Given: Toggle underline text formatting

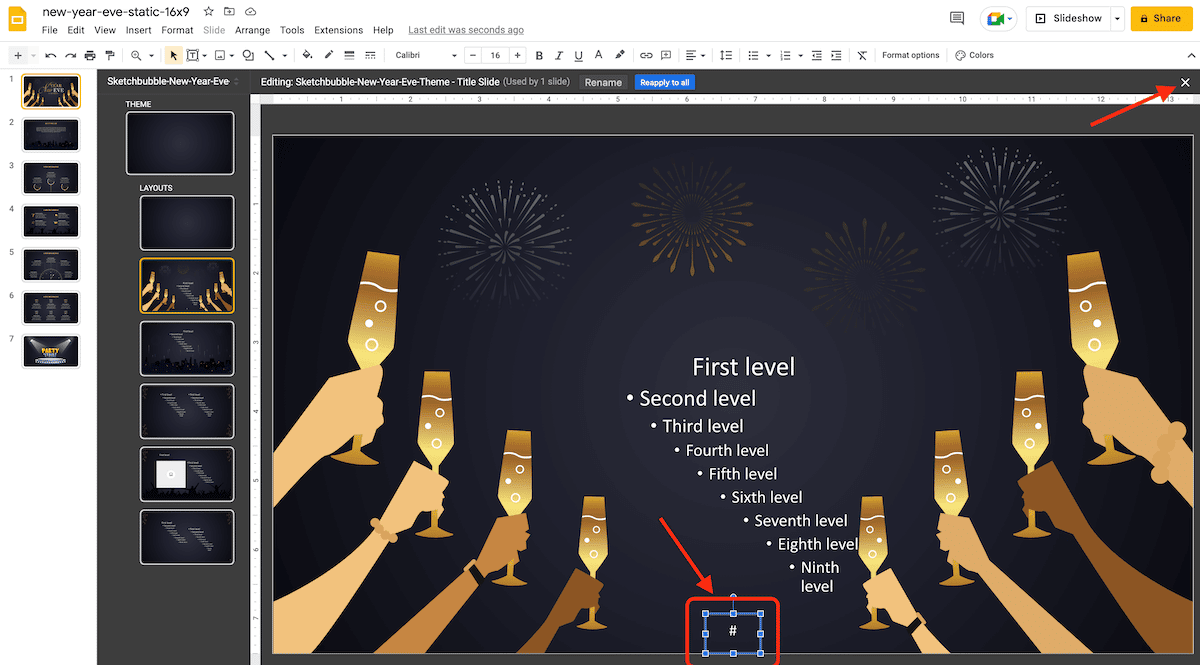Looking at the screenshot, I should [579, 55].
